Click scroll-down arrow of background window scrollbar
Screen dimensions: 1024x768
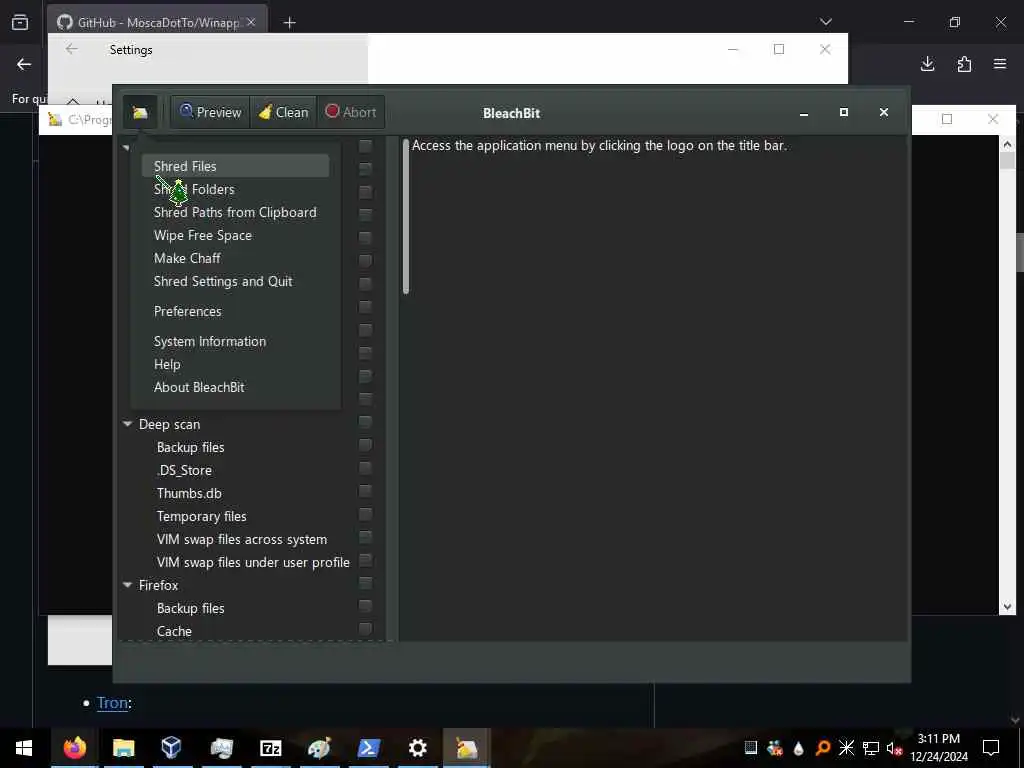(1007, 607)
